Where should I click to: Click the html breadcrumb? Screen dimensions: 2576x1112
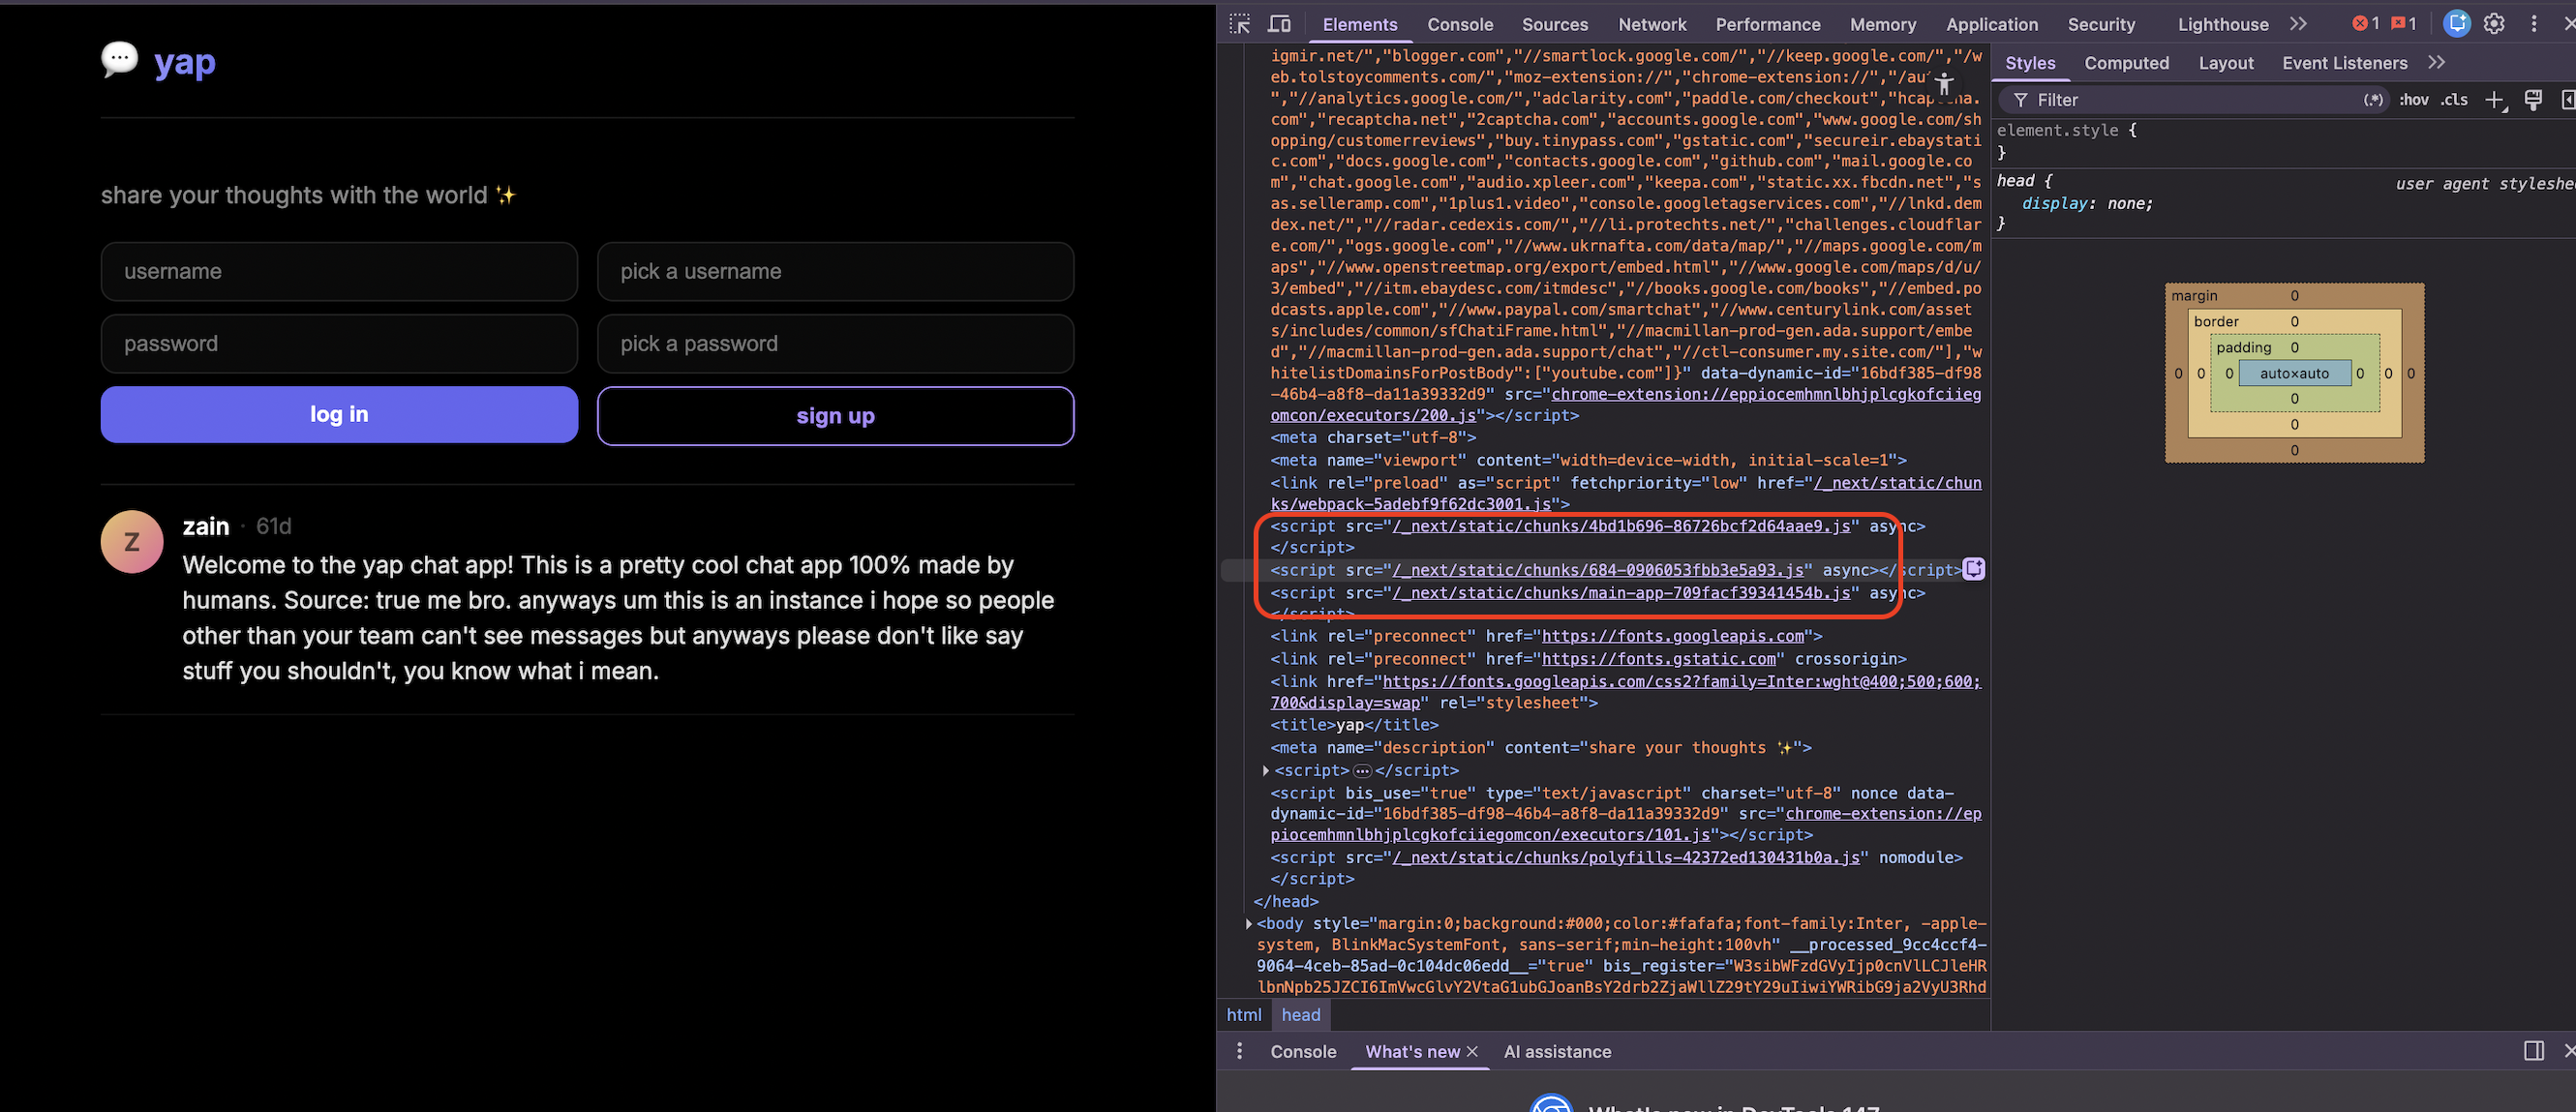[1244, 1015]
